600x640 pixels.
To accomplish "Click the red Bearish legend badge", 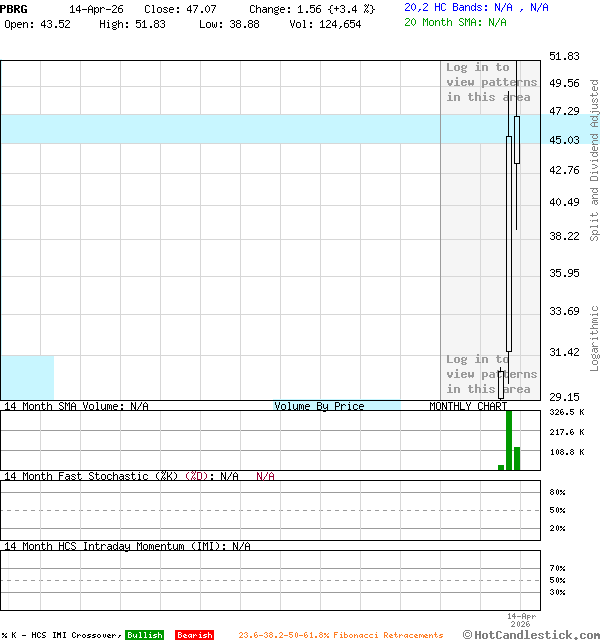I will click(x=194, y=635).
